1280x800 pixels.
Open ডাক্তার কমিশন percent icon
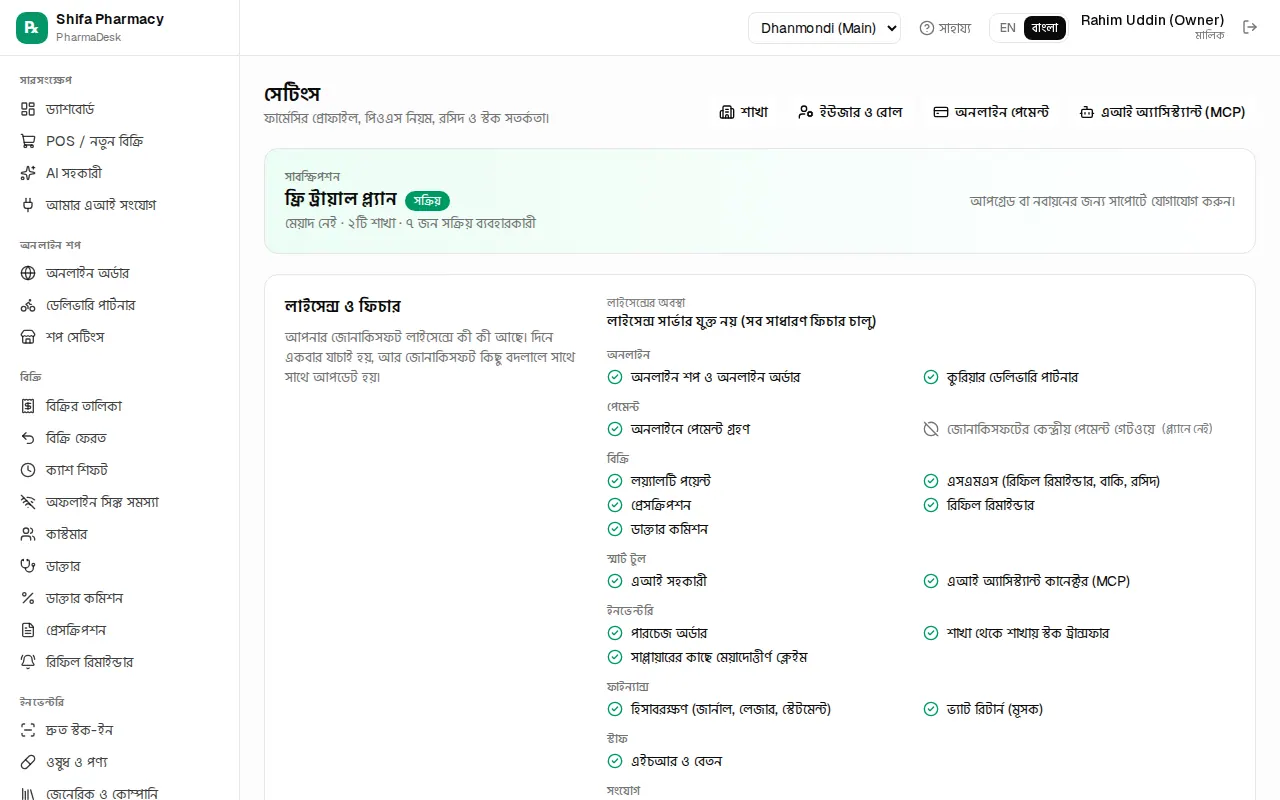28,598
